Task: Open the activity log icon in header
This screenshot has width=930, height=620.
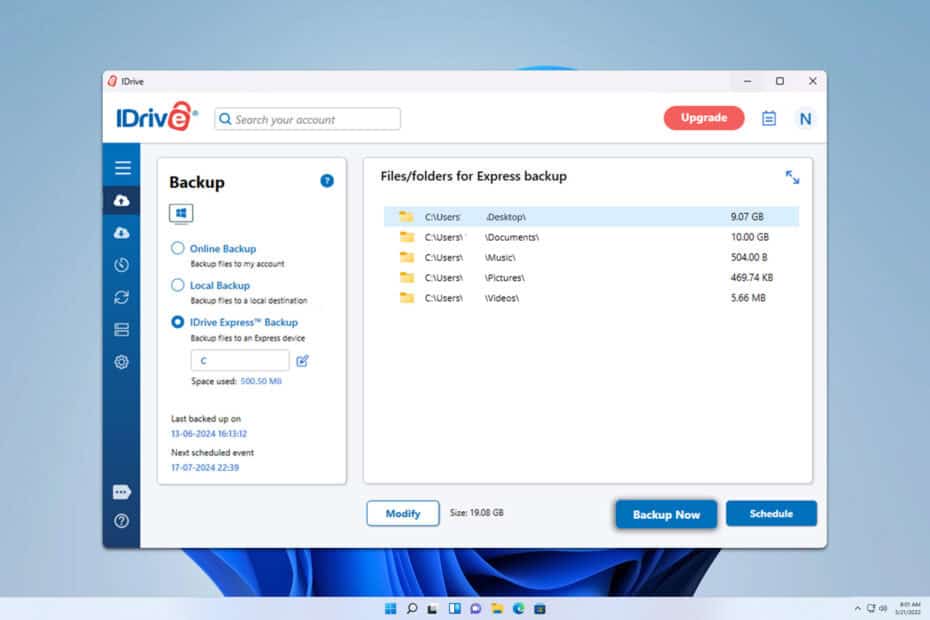Action: coord(769,119)
